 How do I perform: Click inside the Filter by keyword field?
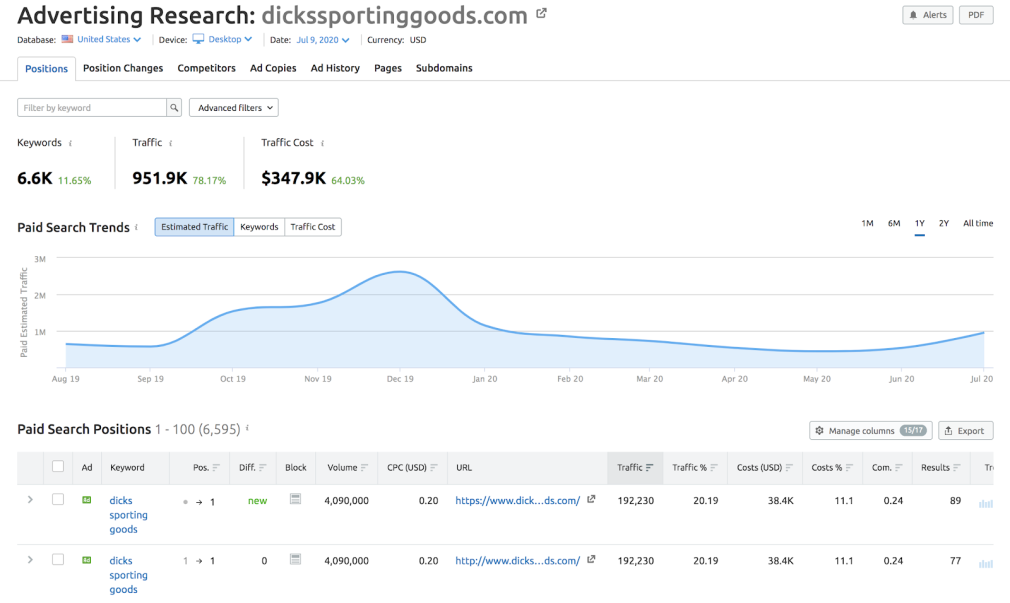(90, 107)
